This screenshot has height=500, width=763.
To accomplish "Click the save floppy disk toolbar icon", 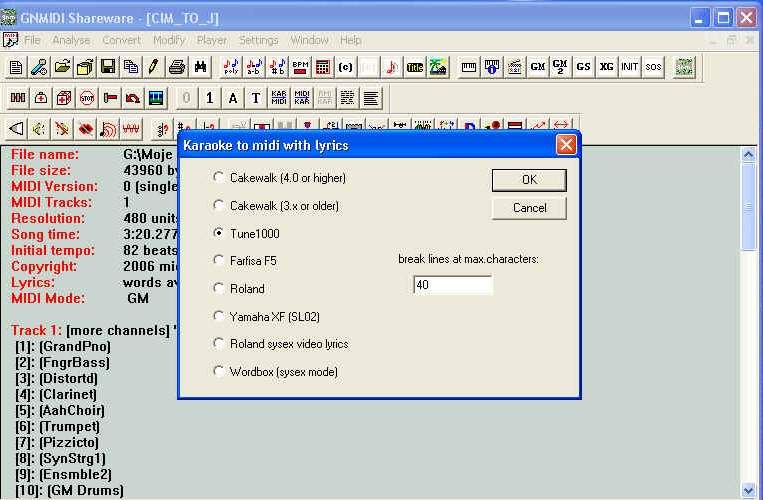I will 107,67.
